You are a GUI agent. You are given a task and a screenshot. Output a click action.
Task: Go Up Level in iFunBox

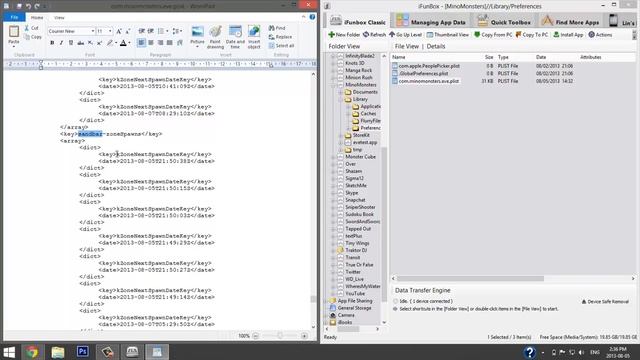[405, 35]
